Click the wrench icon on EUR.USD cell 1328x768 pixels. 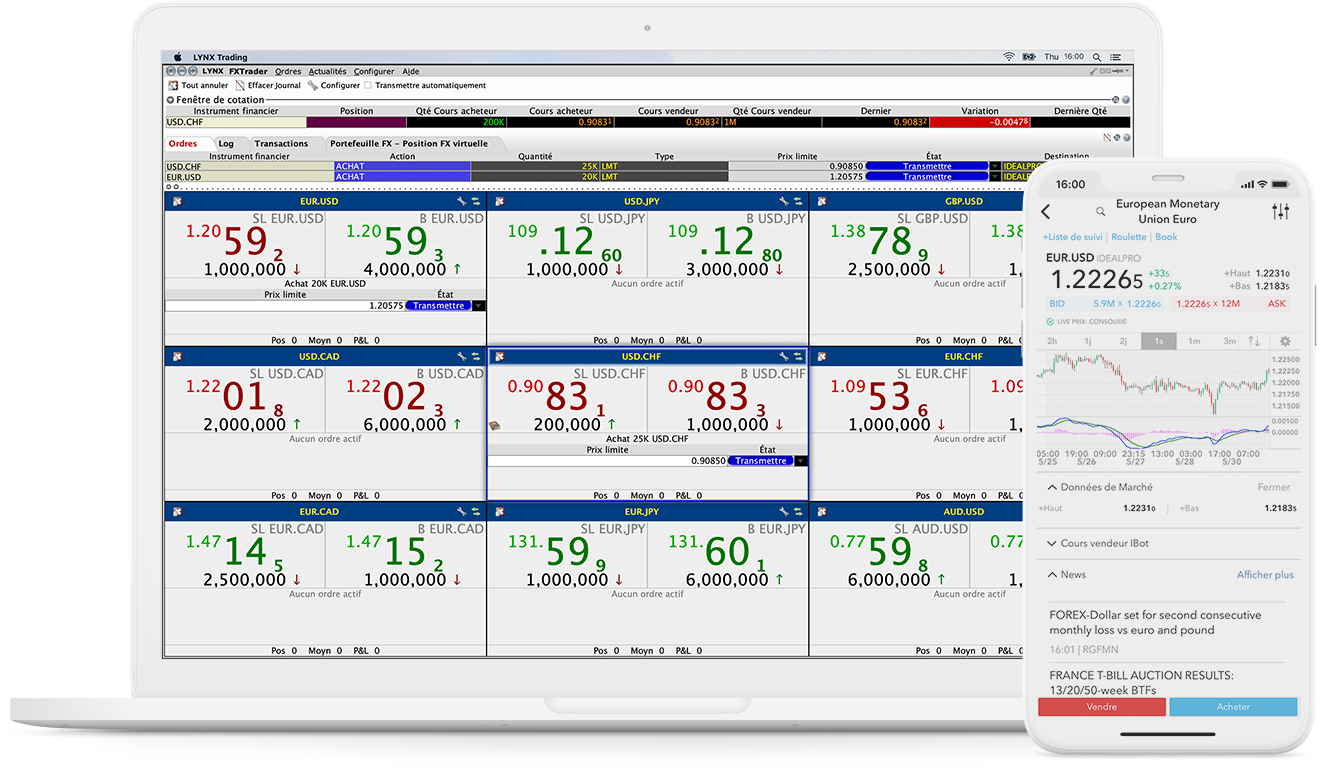pos(462,201)
